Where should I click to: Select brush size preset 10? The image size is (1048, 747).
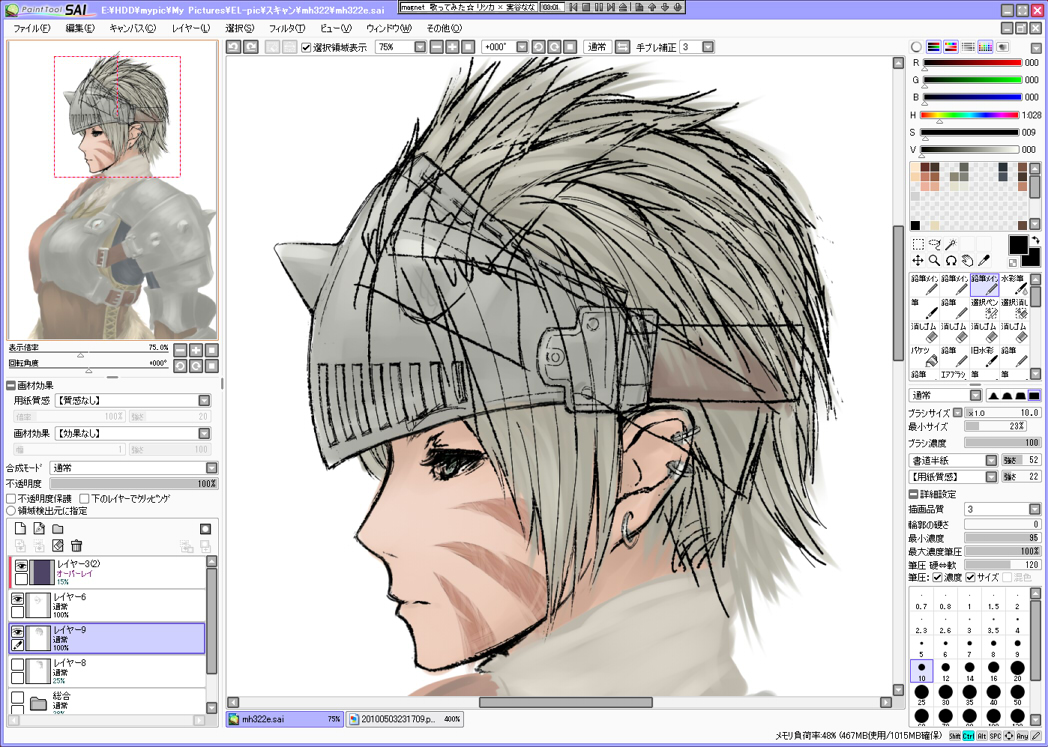point(922,670)
